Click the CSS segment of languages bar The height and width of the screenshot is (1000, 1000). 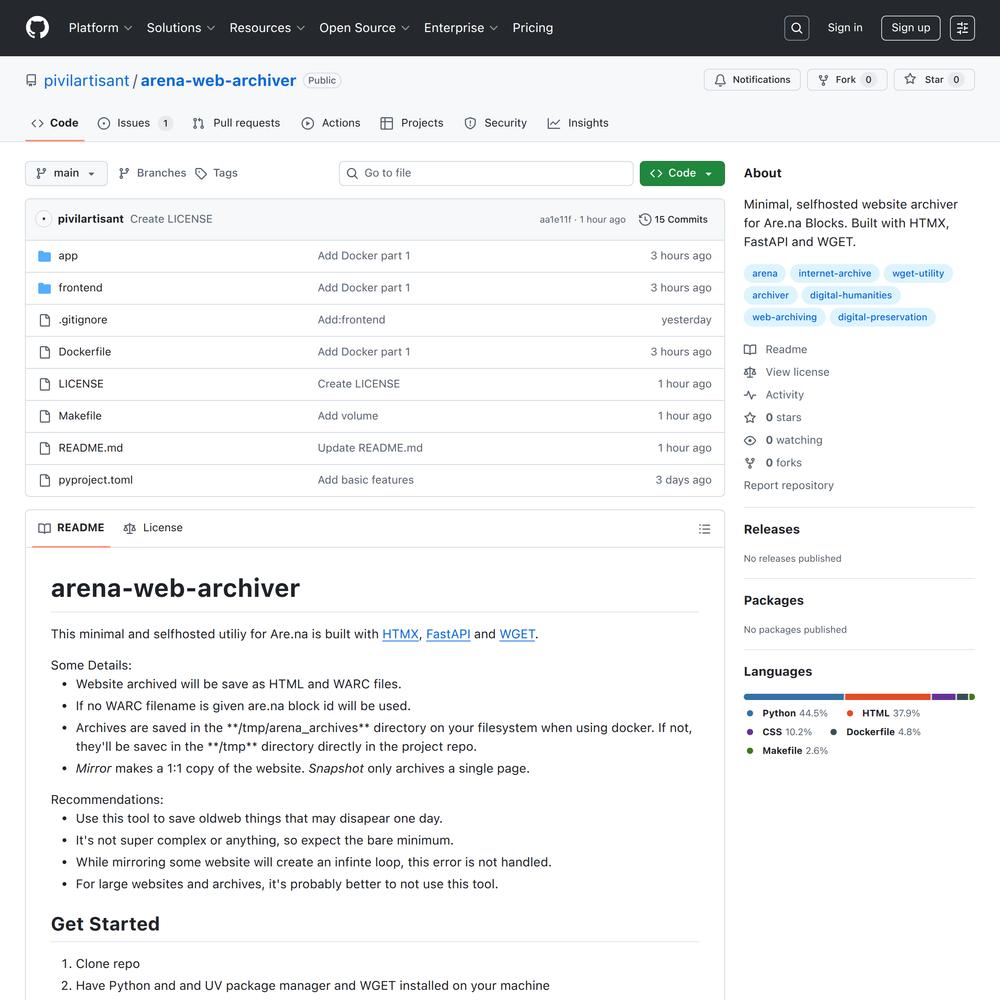[x=943, y=697]
